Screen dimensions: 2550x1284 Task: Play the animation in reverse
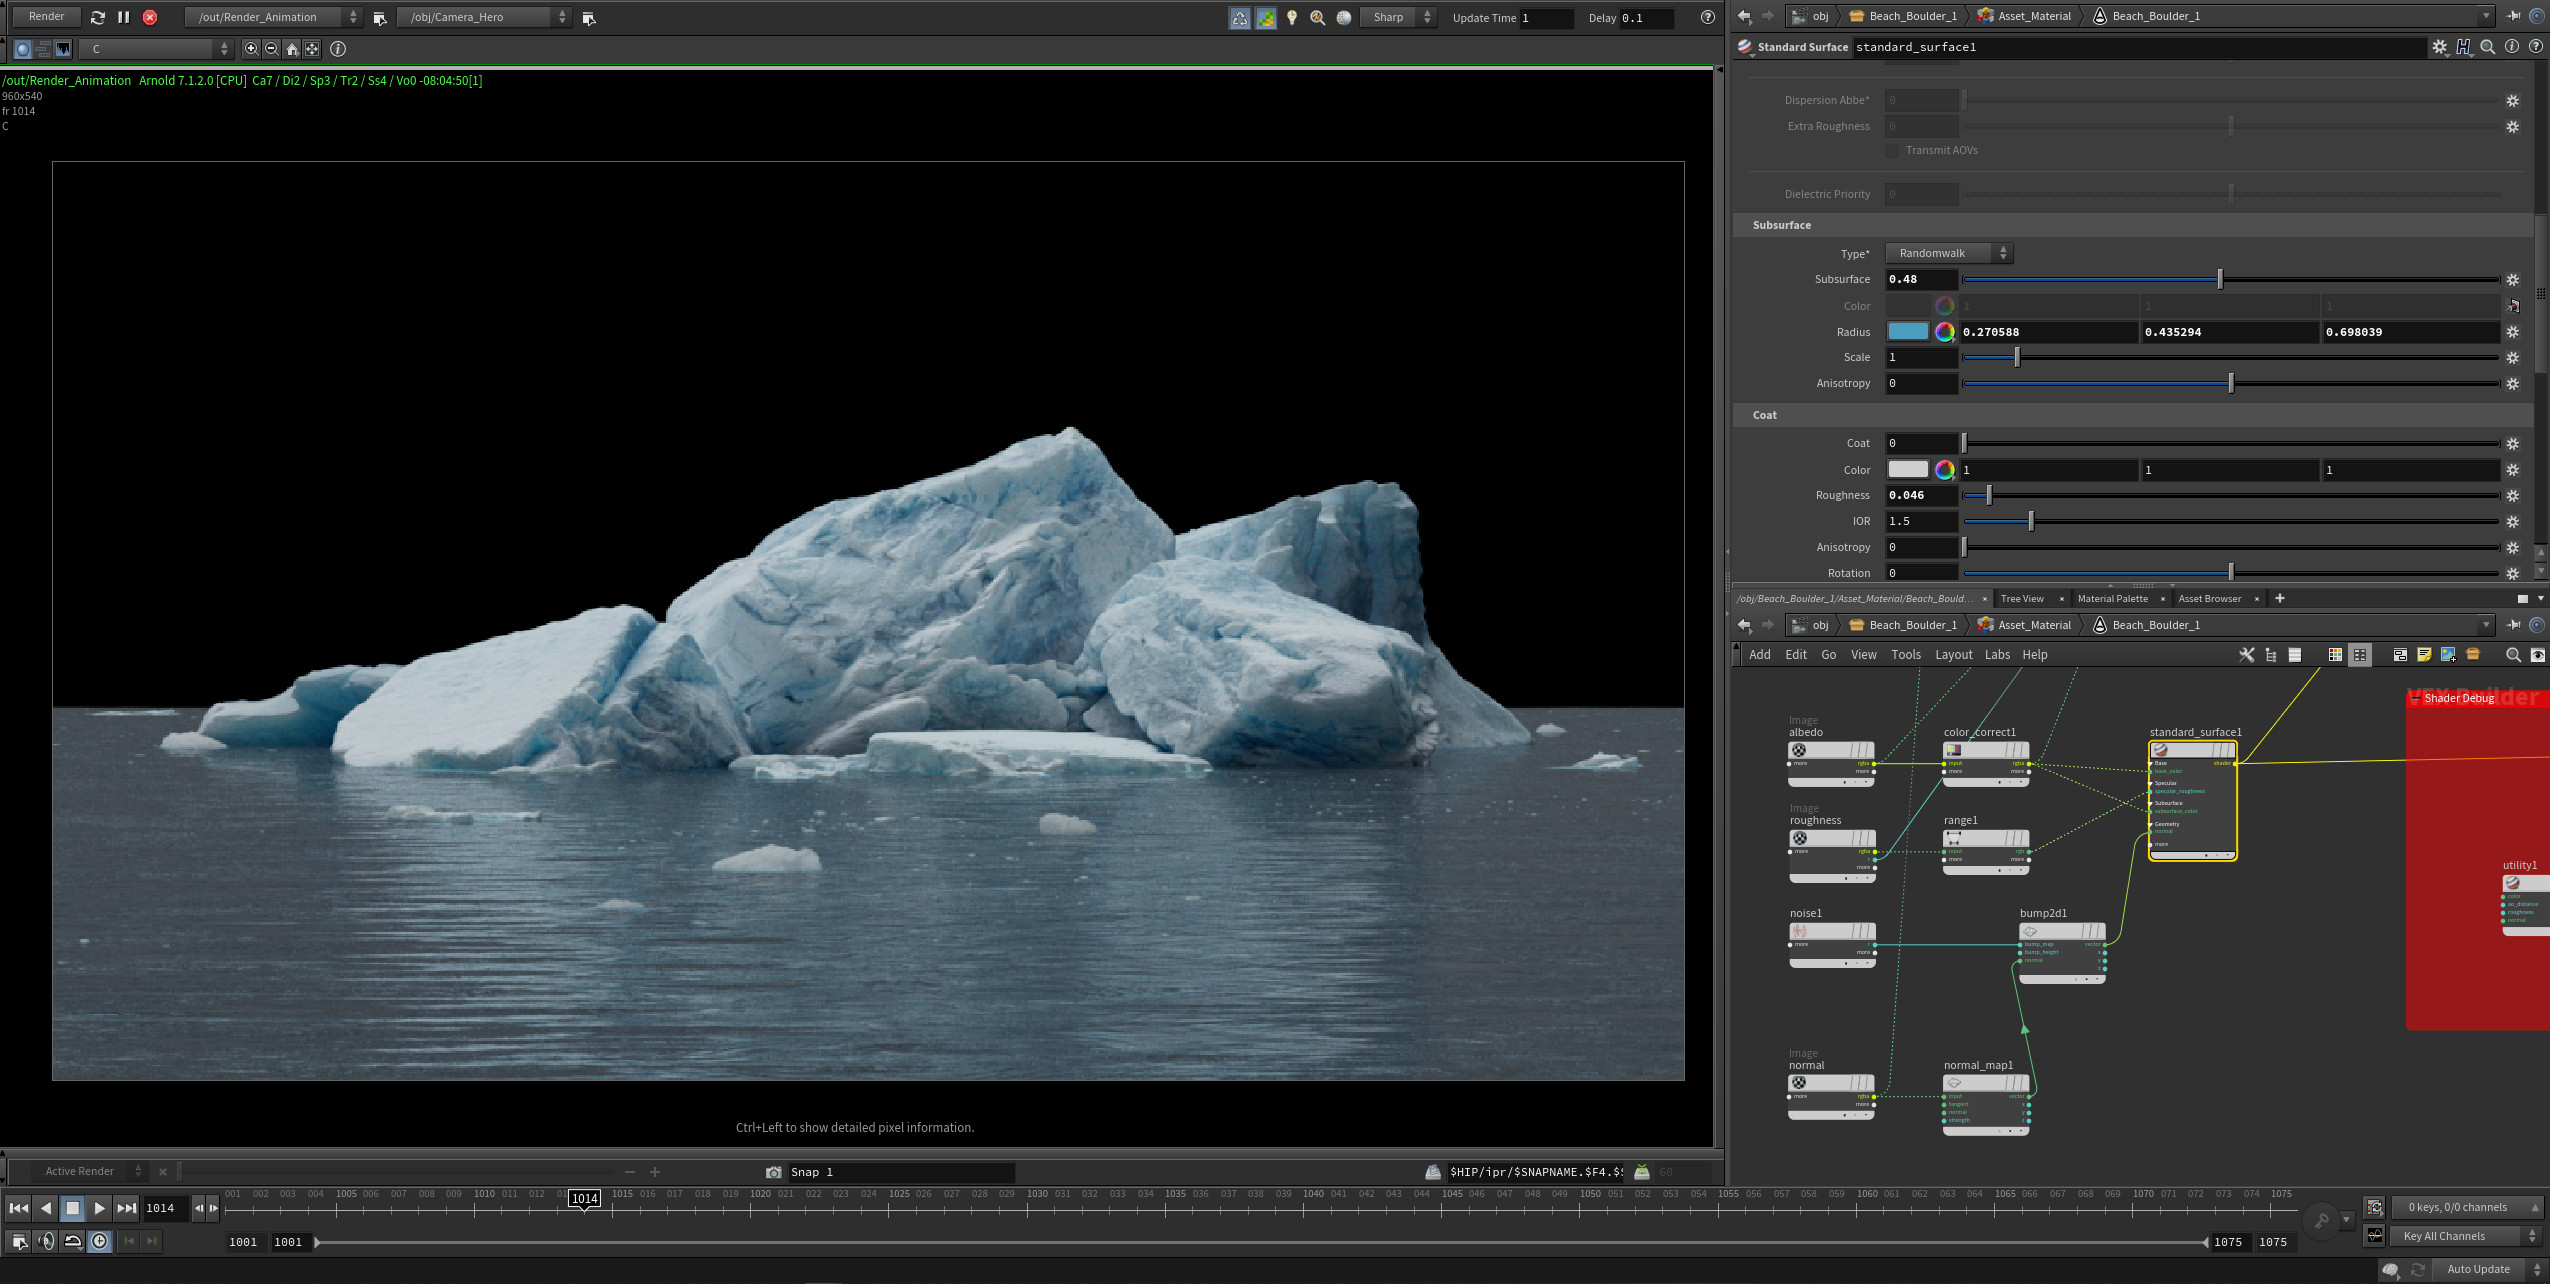tap(46, 1208)
